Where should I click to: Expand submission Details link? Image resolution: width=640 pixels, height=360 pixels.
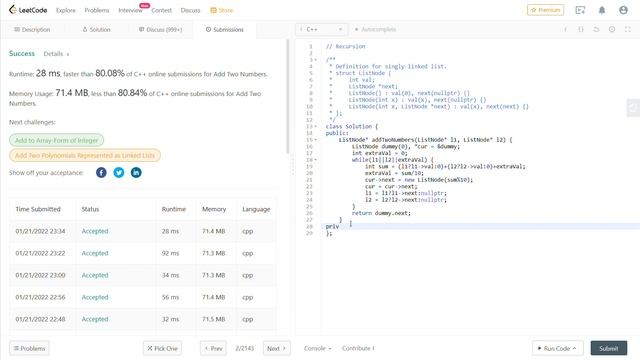[x=56, y=54]
